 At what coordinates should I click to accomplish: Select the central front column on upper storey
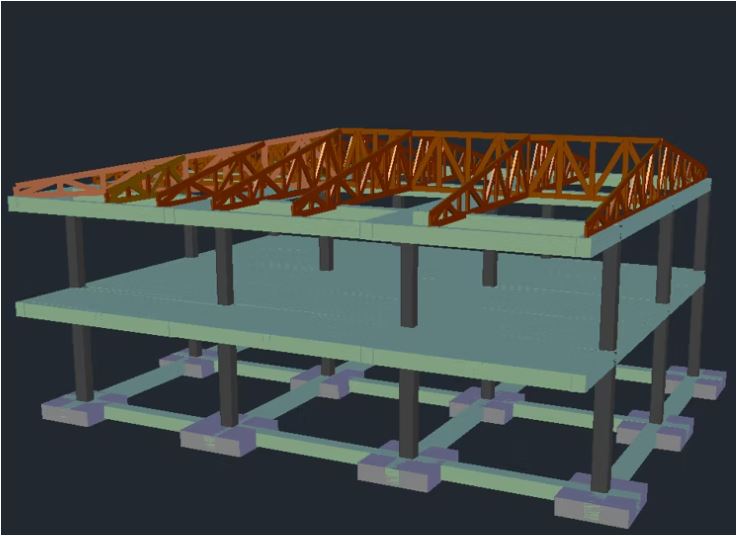point(408,284)
